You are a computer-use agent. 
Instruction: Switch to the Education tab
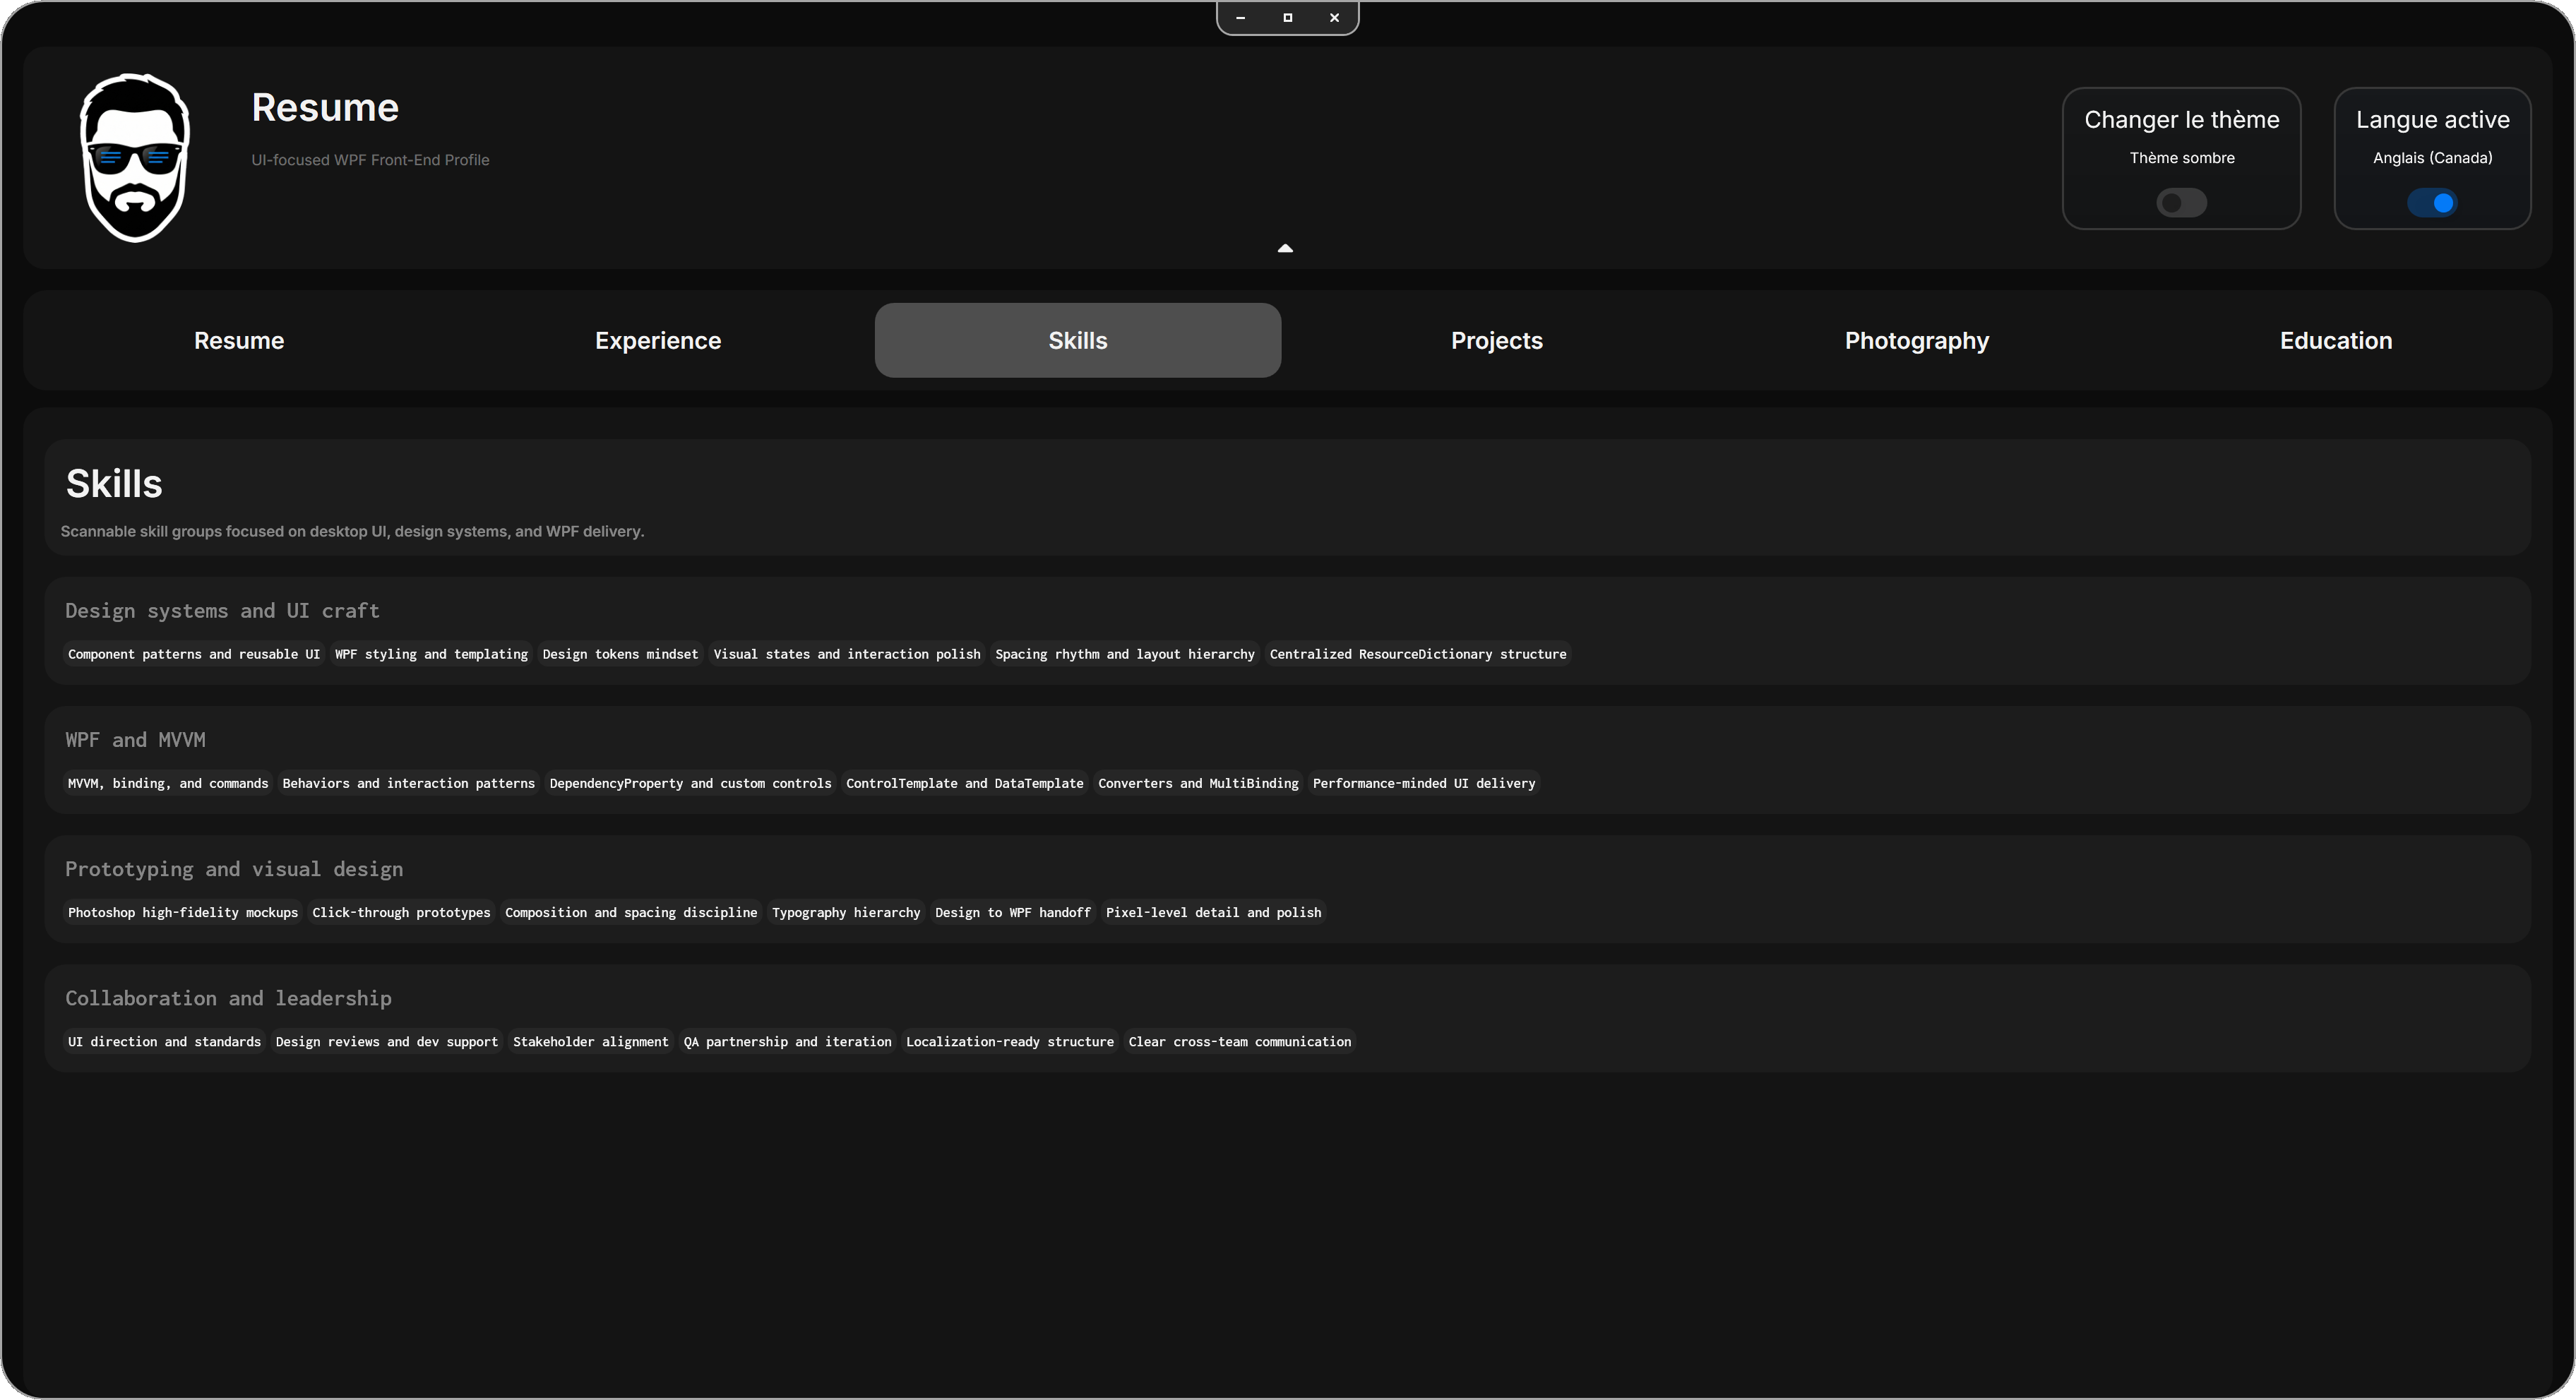coord(2335,341)
